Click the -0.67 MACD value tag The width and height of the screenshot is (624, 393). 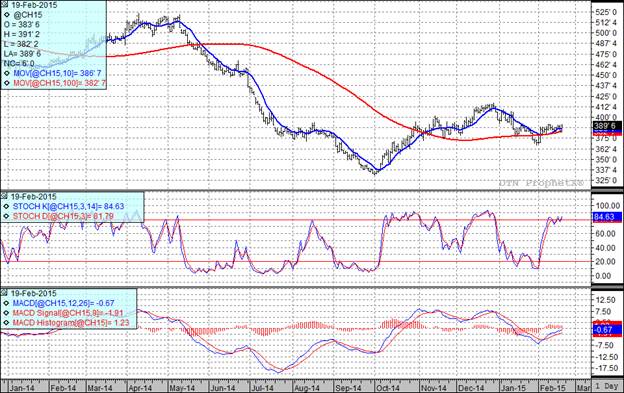tap(606, 330)
